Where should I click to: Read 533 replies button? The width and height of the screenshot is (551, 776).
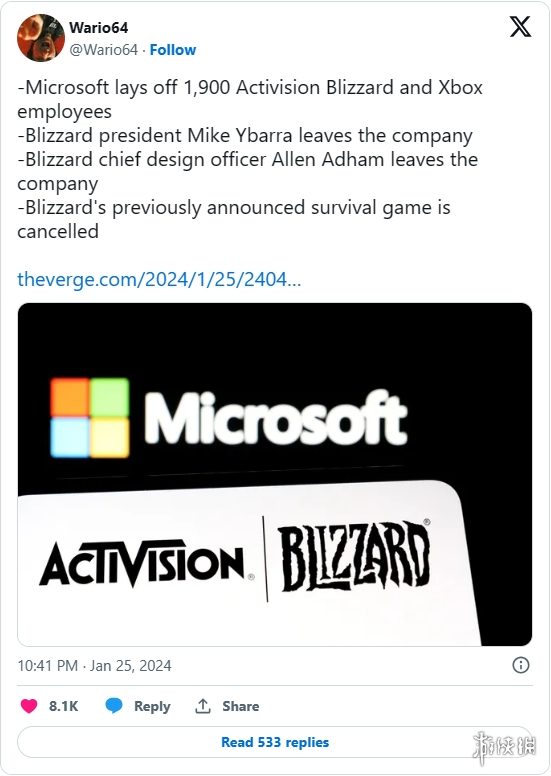coord(275,742)
